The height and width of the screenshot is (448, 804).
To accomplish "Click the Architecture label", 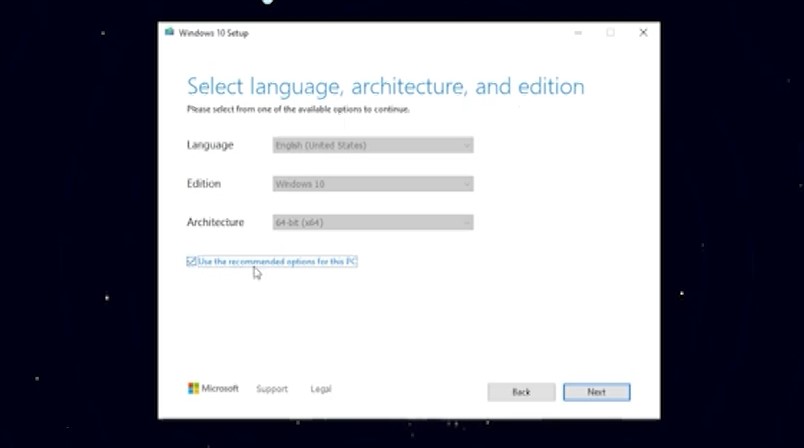I will pos(215,222).
